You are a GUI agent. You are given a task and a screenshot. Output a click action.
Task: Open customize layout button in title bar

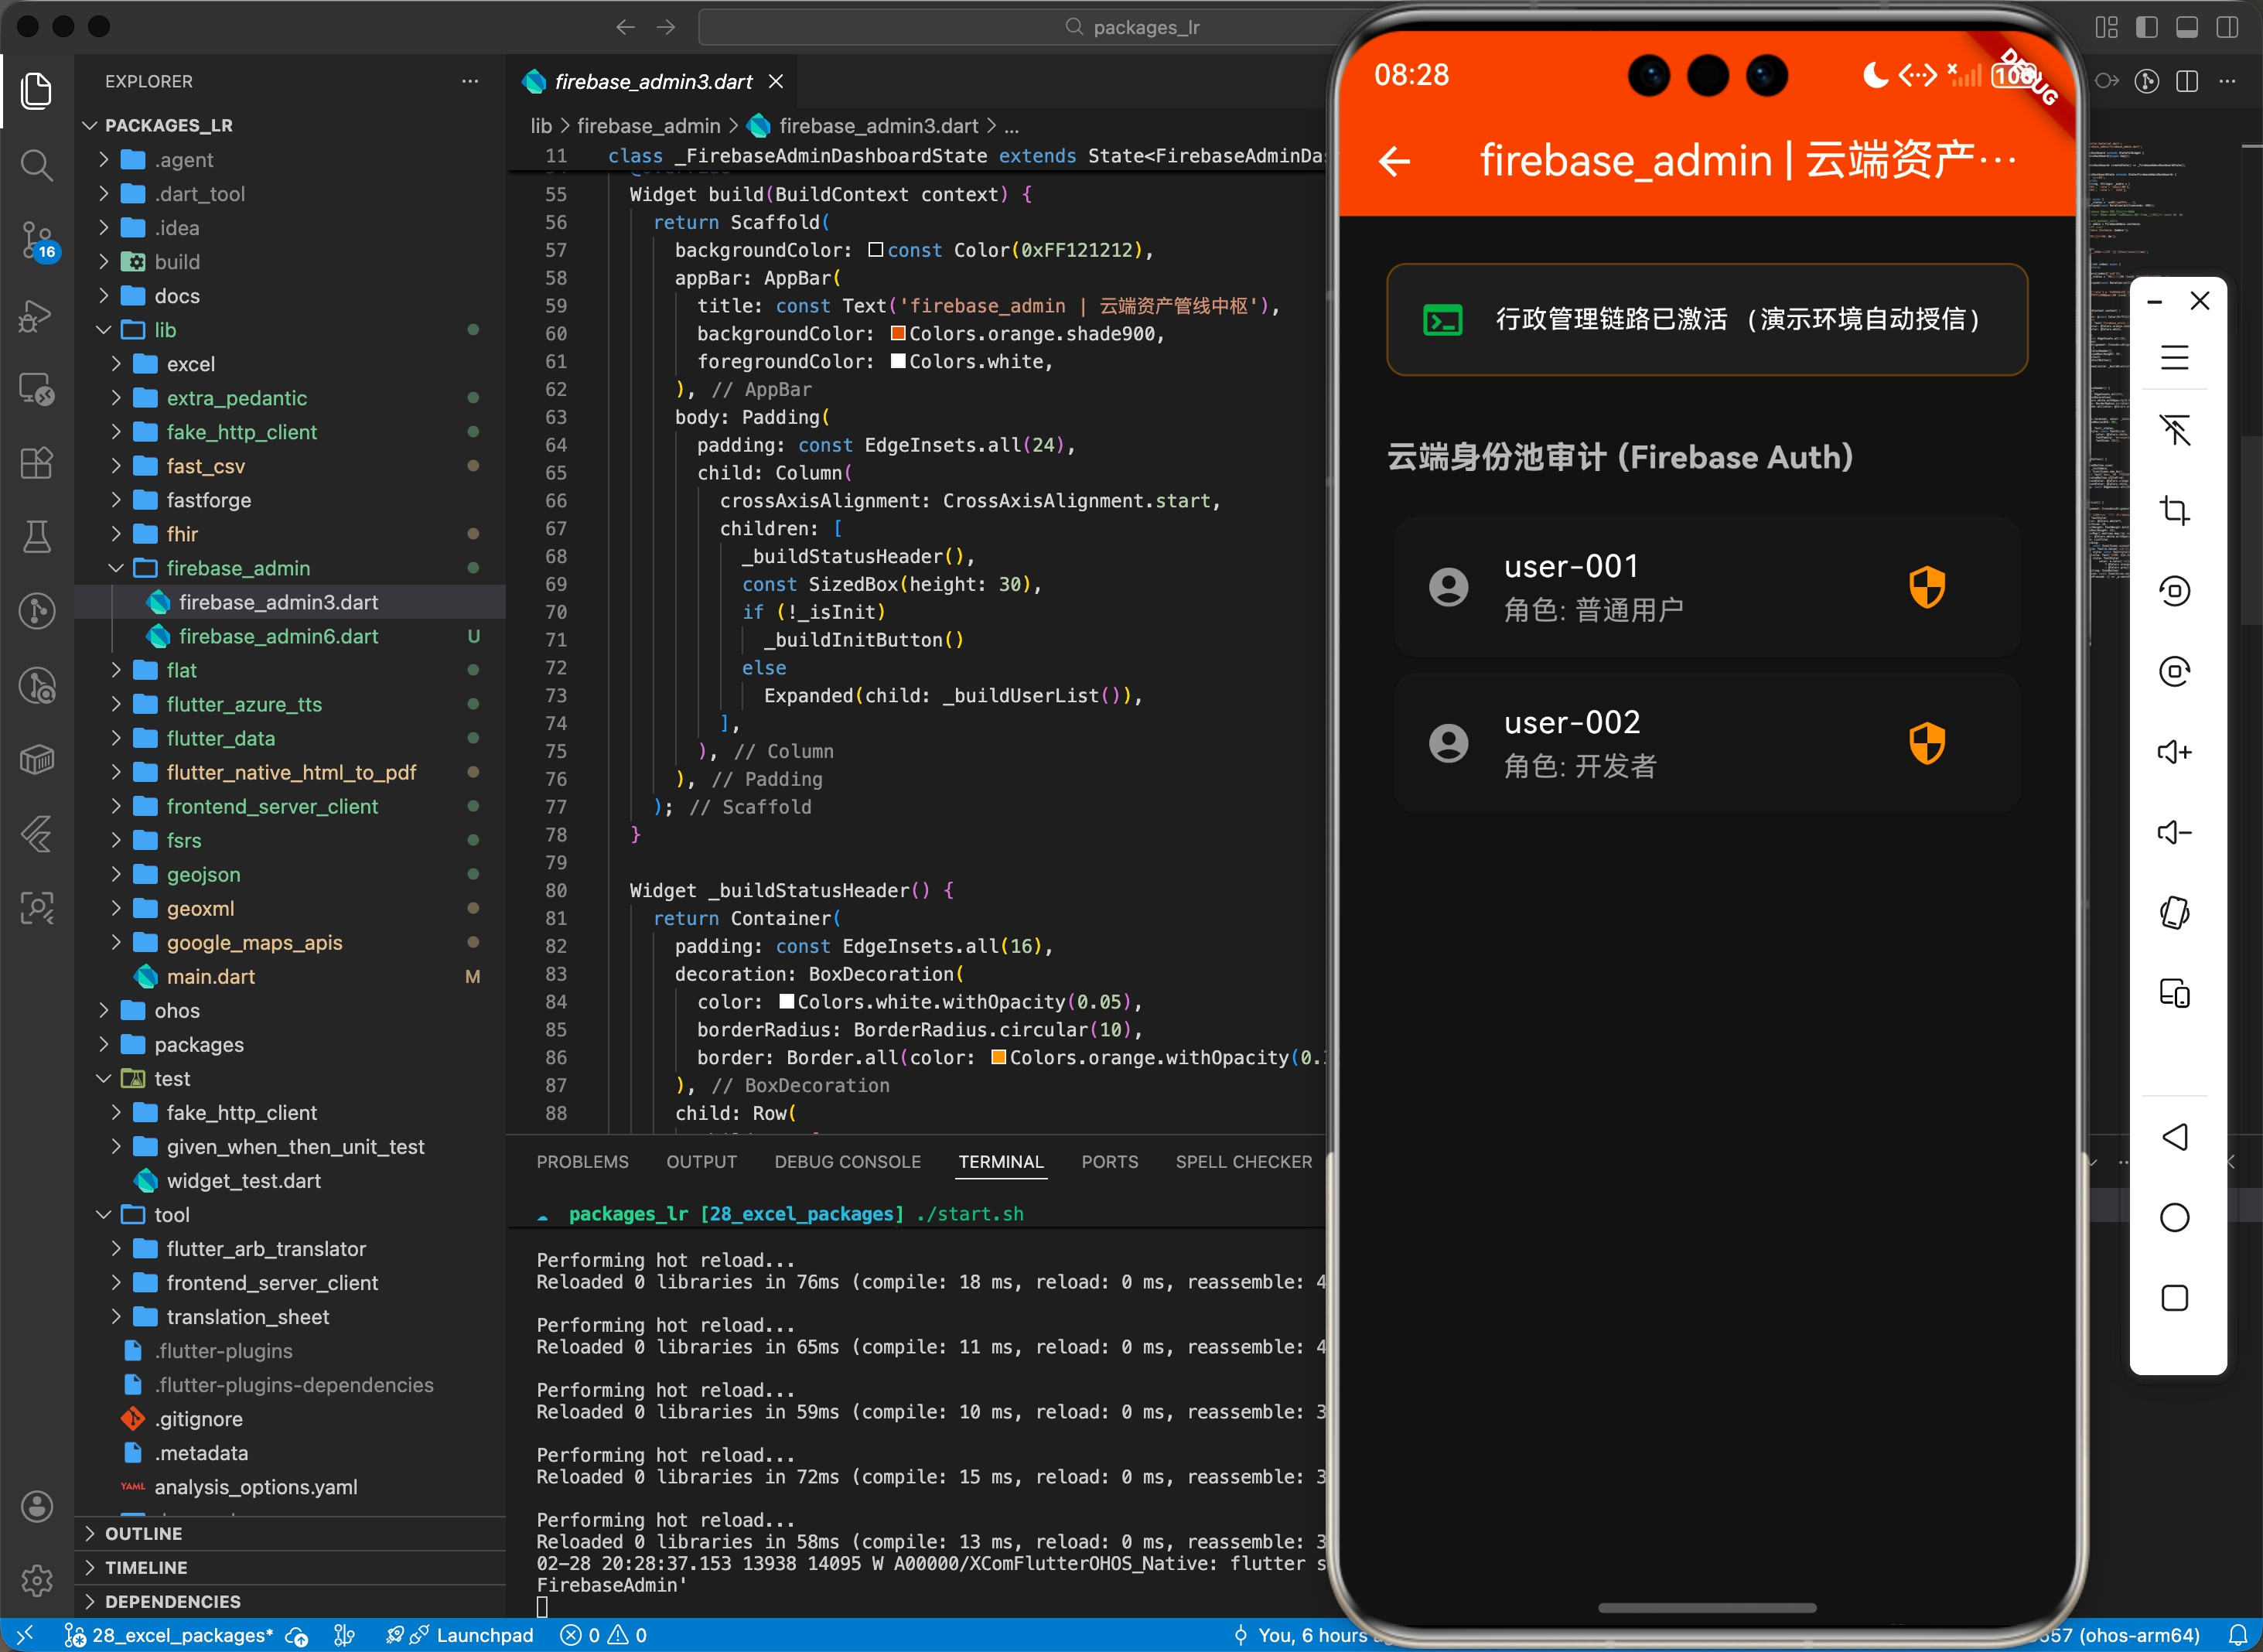click(x=2106, y=27)
